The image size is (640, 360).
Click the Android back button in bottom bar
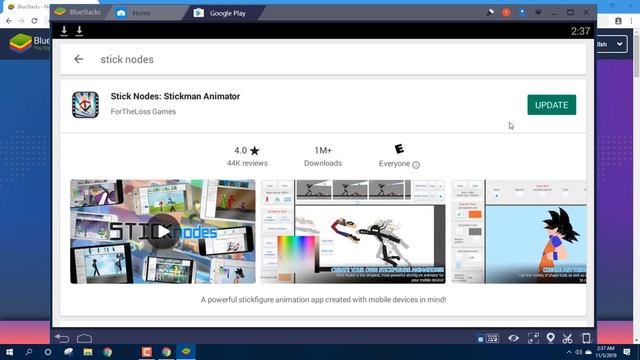point(62,338)
